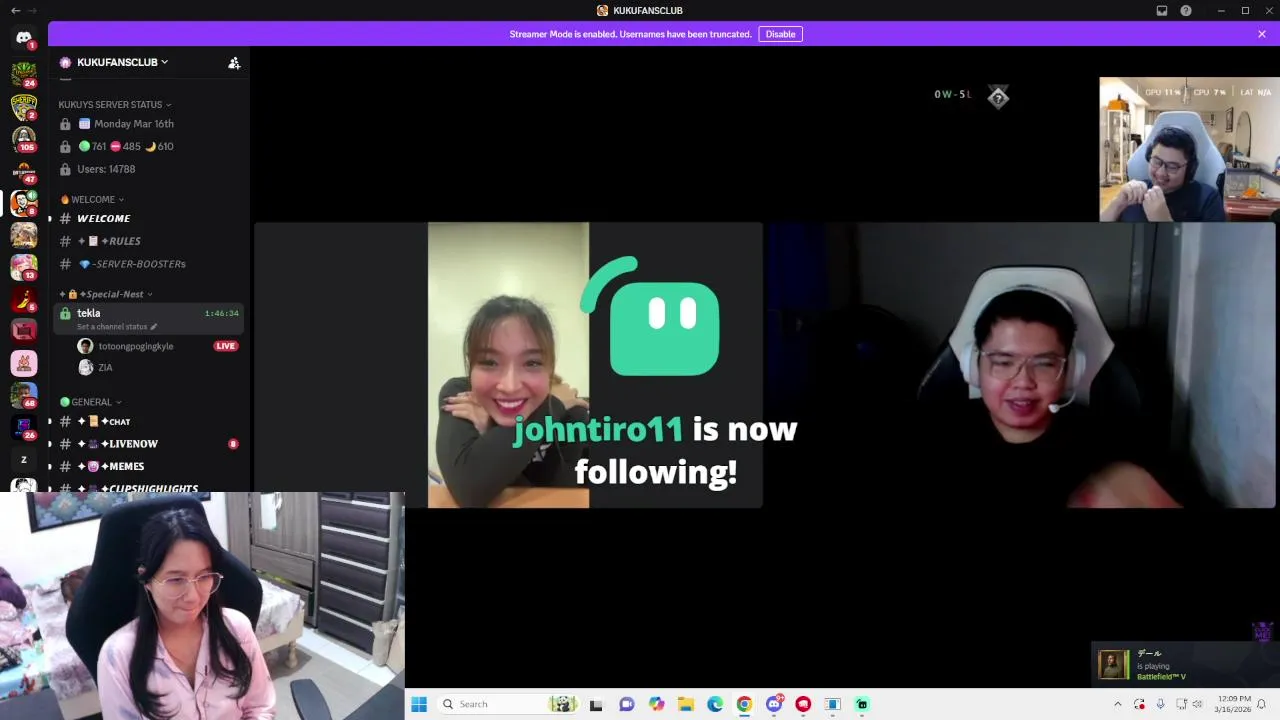Launch Copilot from the taskbar

point(656,704)
